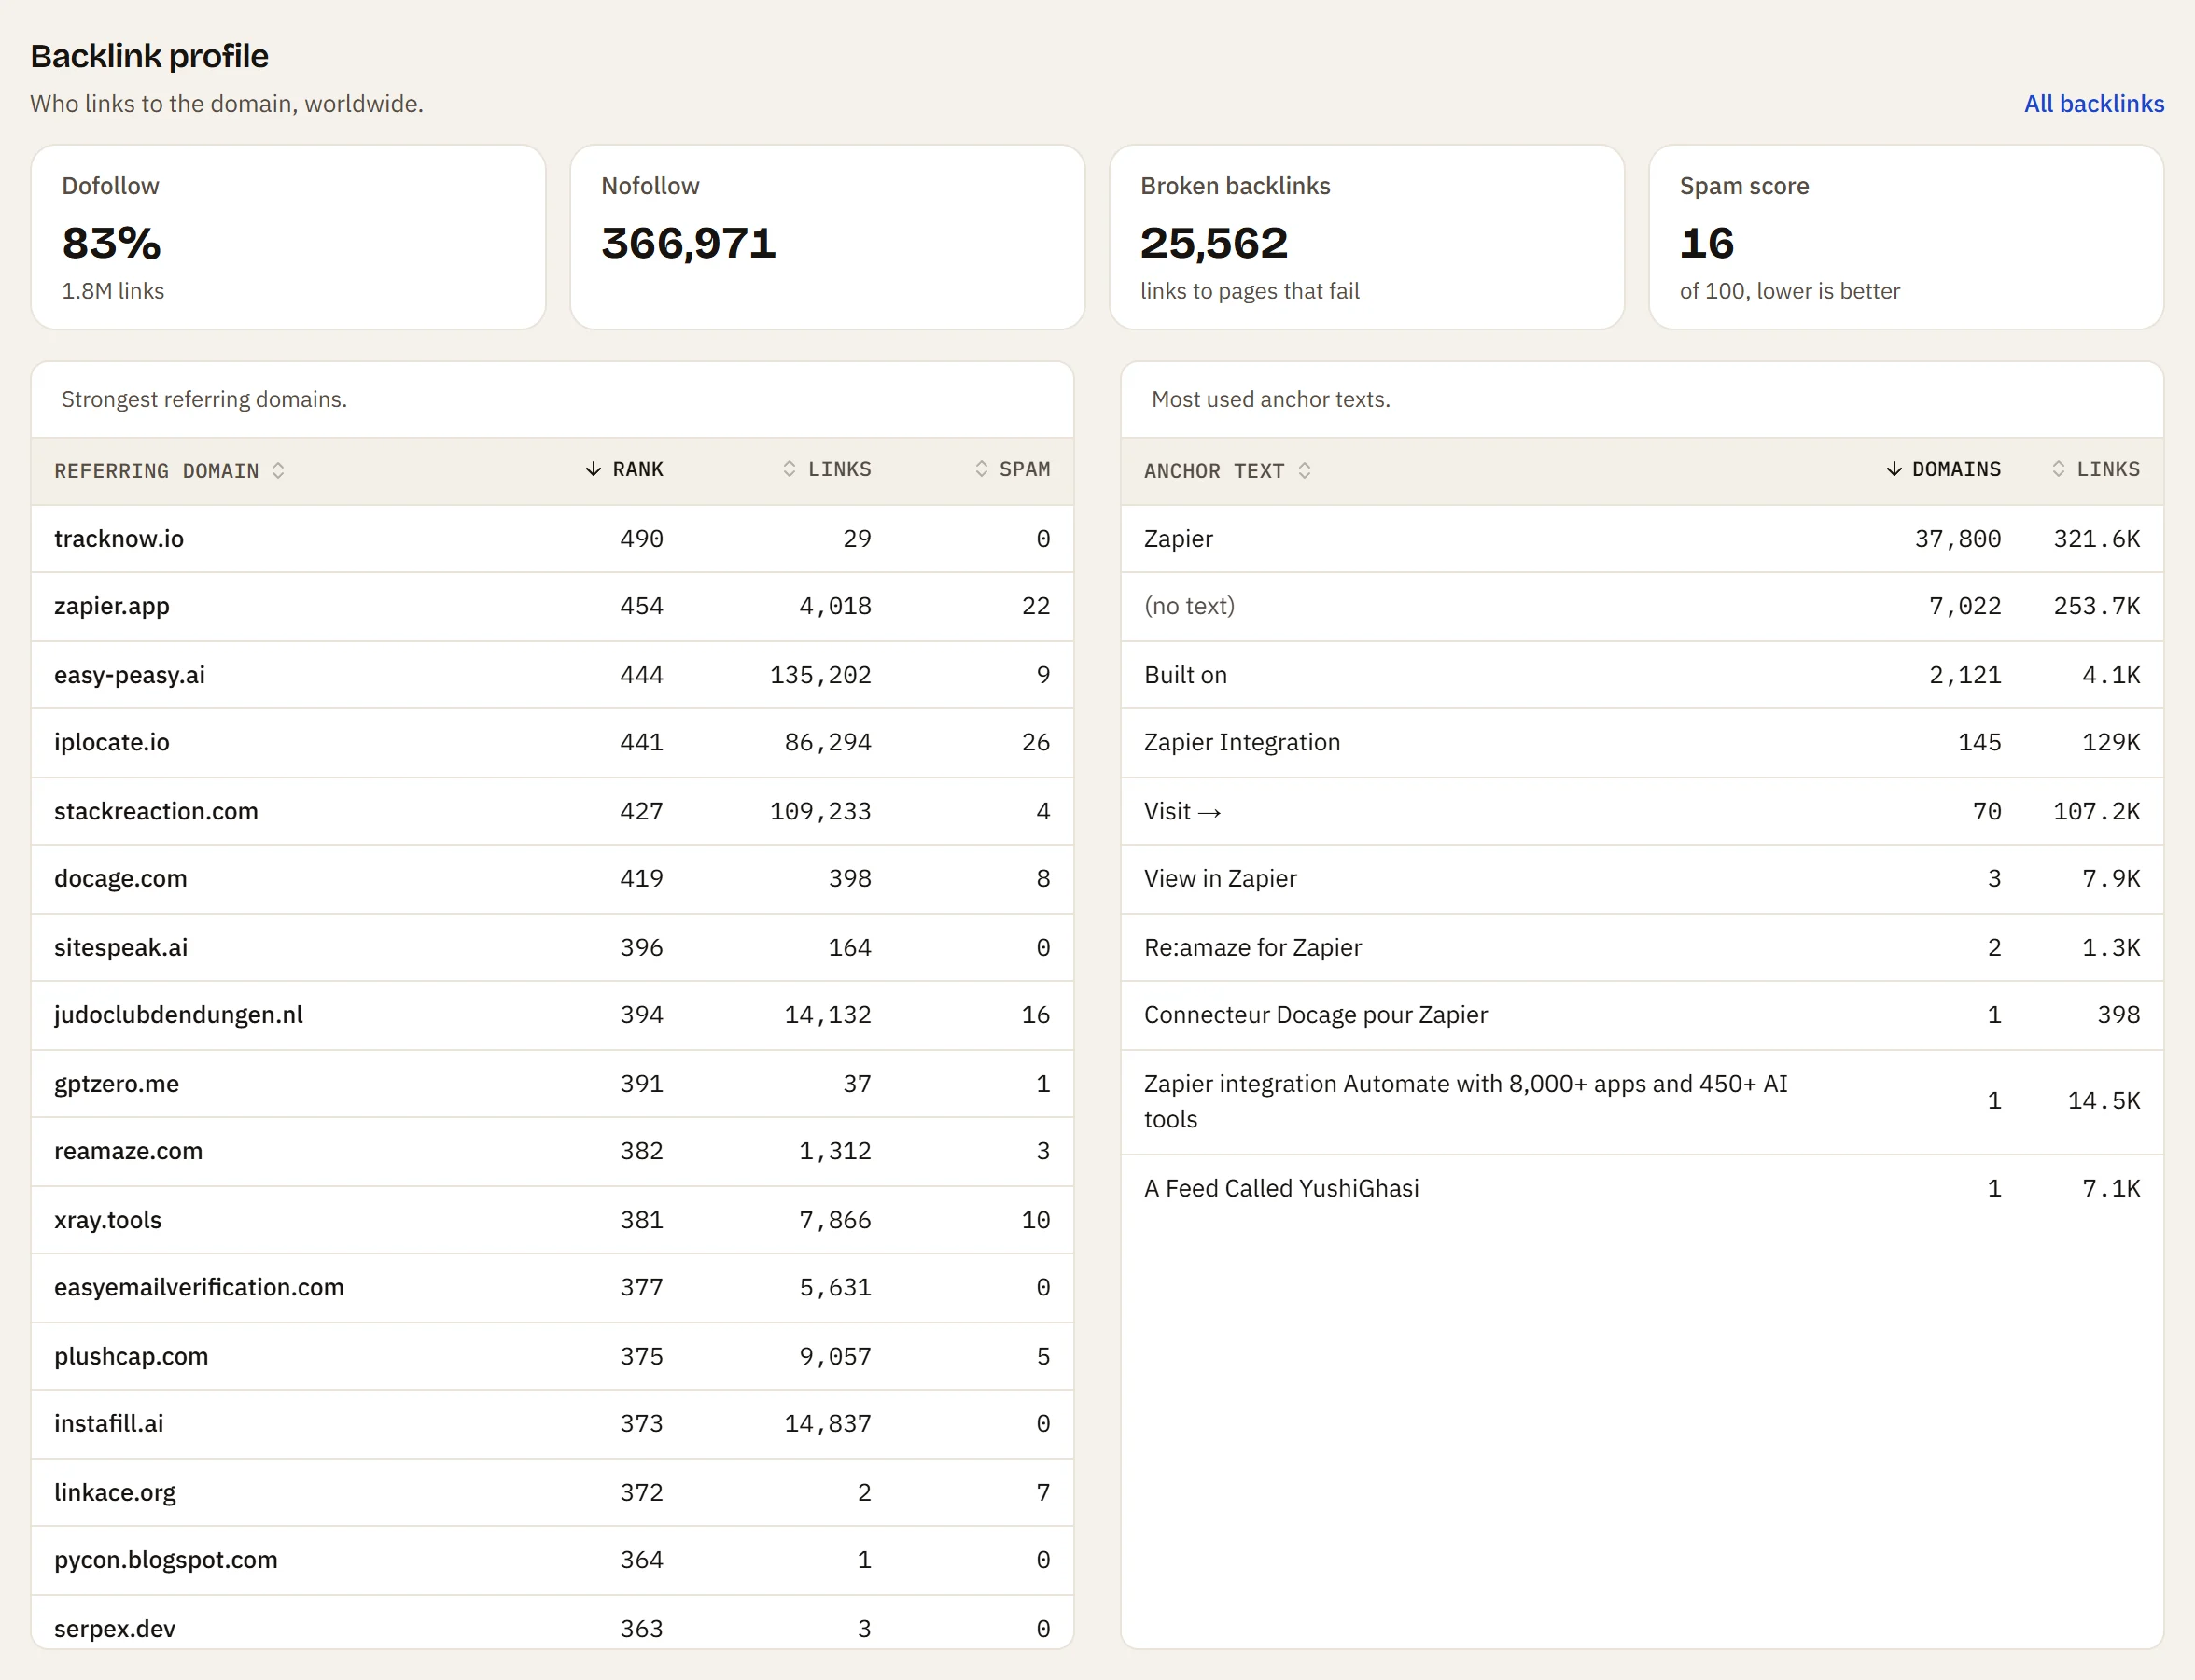Click the tracknow.io domain row
This screenshot has width=2195, height=1680.
click(552, 539)
